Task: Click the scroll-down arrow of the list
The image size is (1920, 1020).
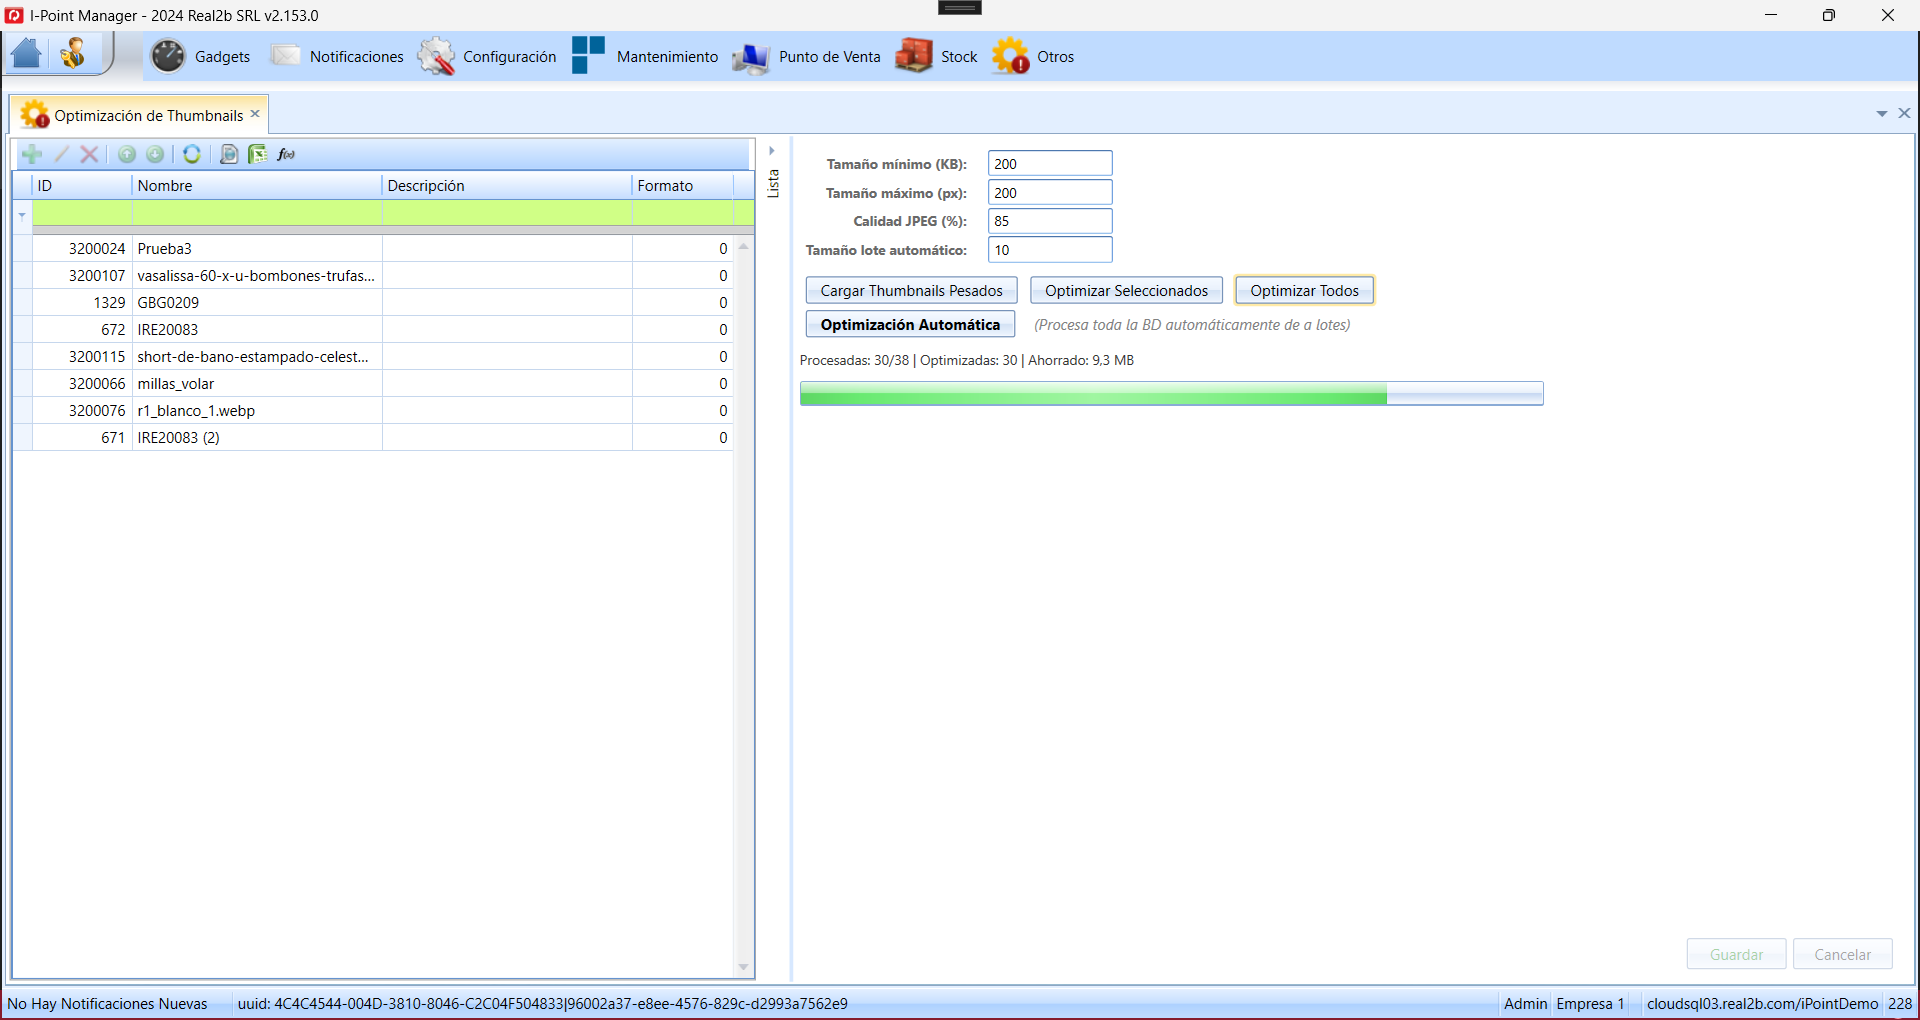Action: 743,967
